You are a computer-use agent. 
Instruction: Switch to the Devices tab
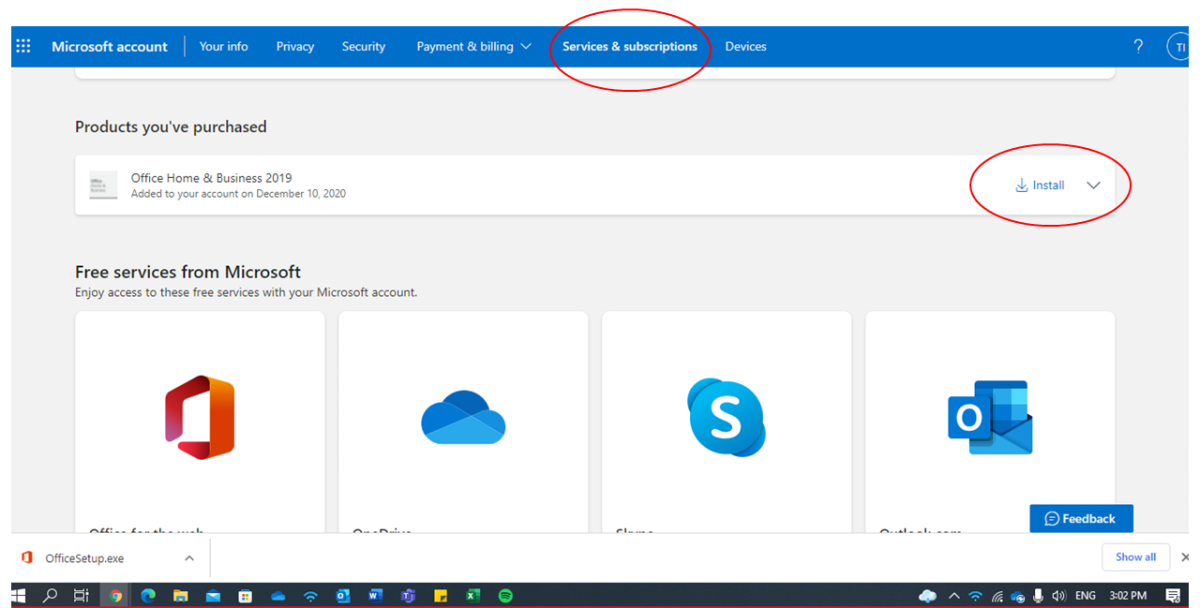tap(745, 46)
